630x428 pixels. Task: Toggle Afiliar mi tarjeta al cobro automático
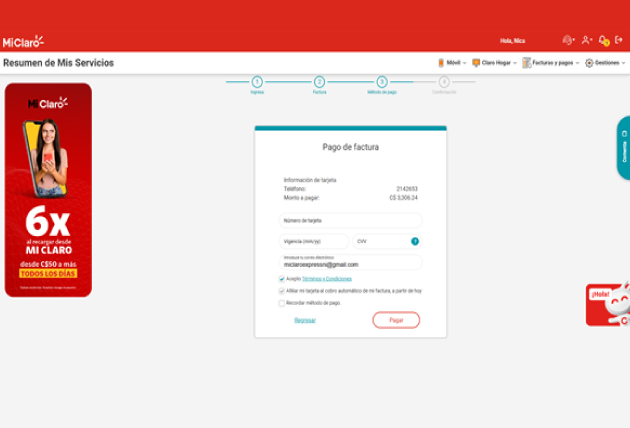click(x=282, y=291)
